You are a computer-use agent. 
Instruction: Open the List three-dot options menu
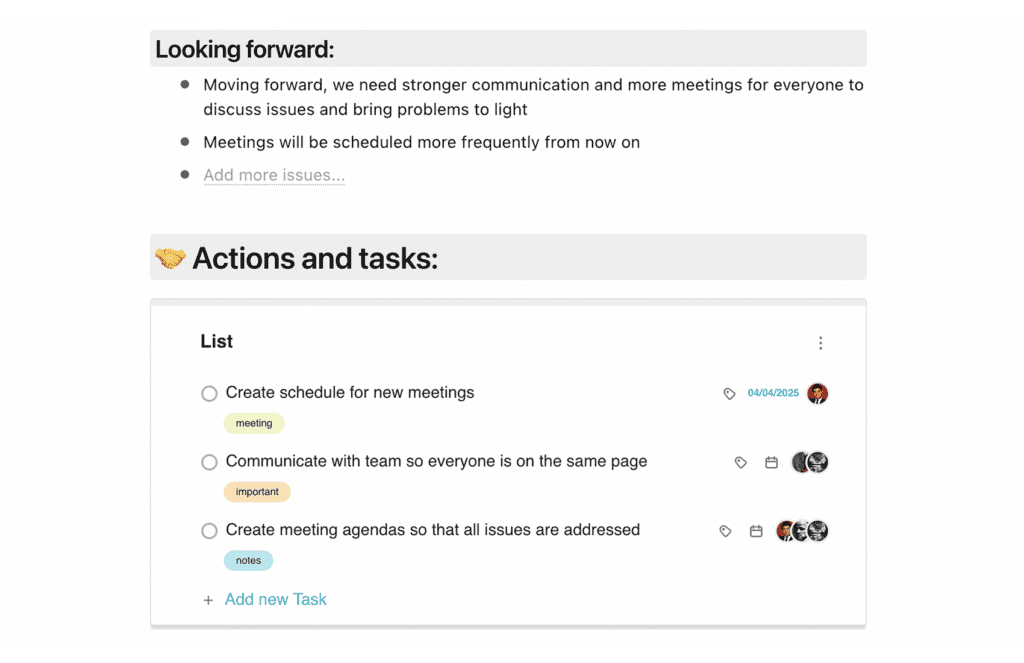(820, 343)
